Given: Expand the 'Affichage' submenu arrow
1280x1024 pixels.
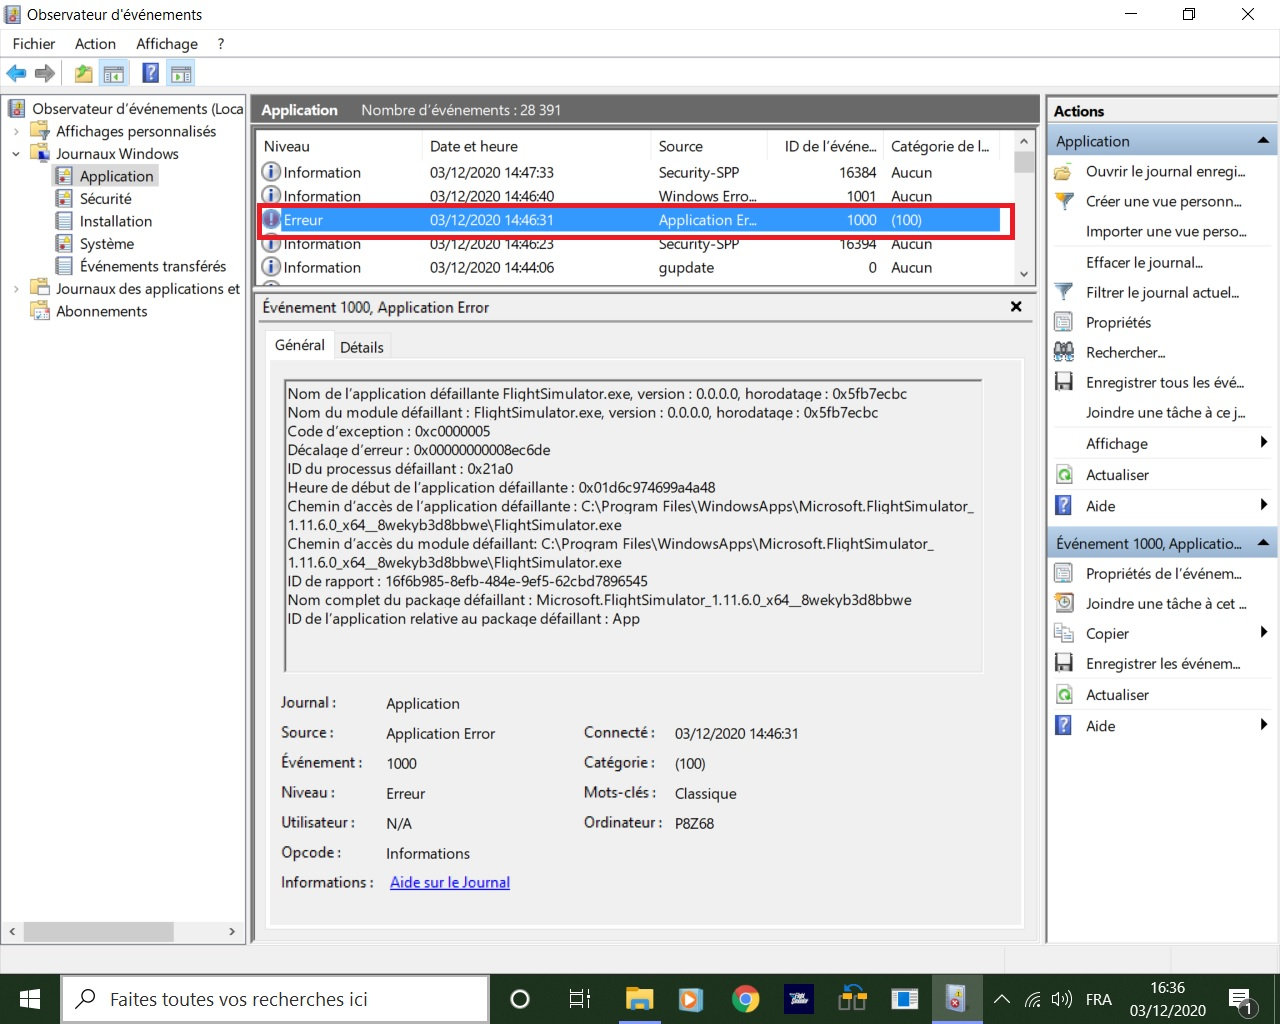Looking at the screenshot, I should click(x=1264, y=443).
